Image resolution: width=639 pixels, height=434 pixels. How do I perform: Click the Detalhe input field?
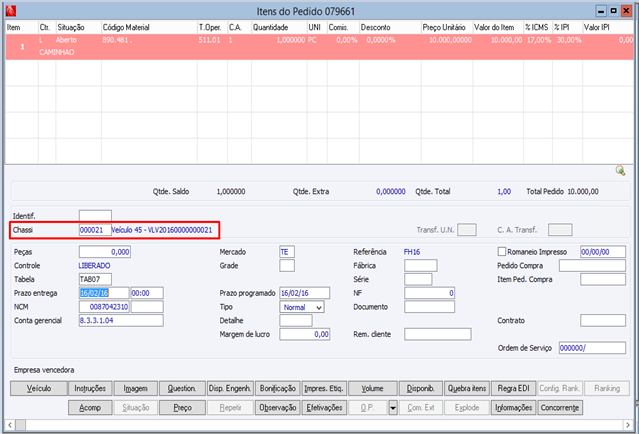tap(296, 321)
